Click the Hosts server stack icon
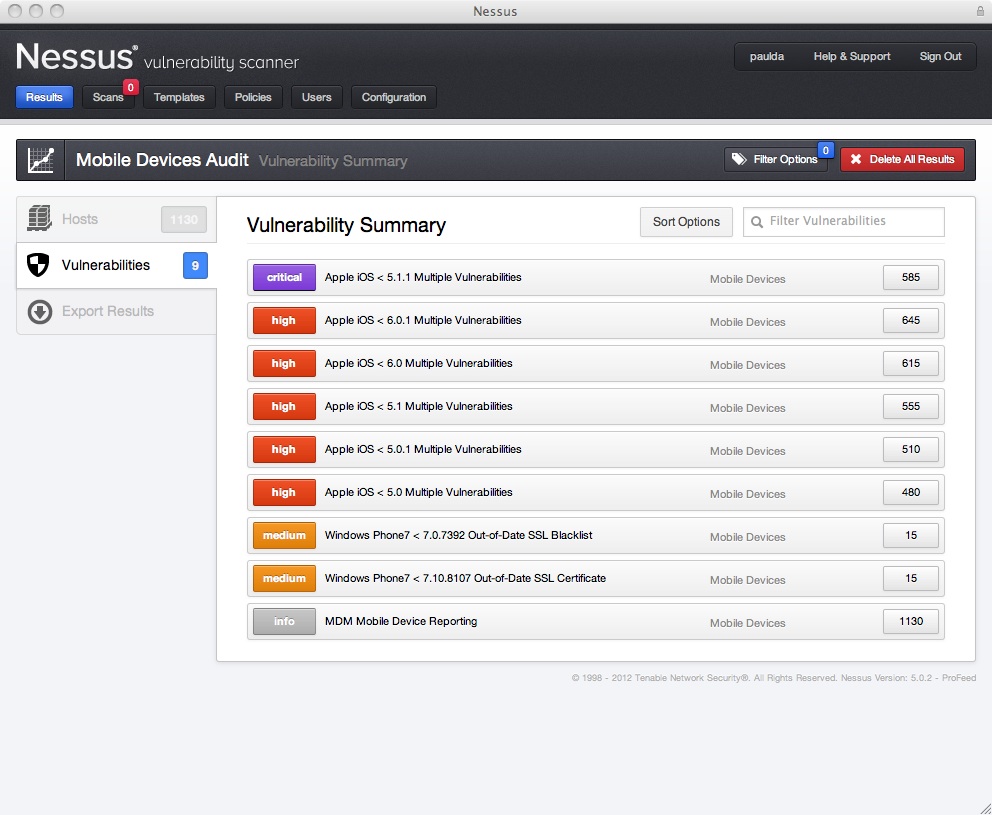 (x=39, y=219)
